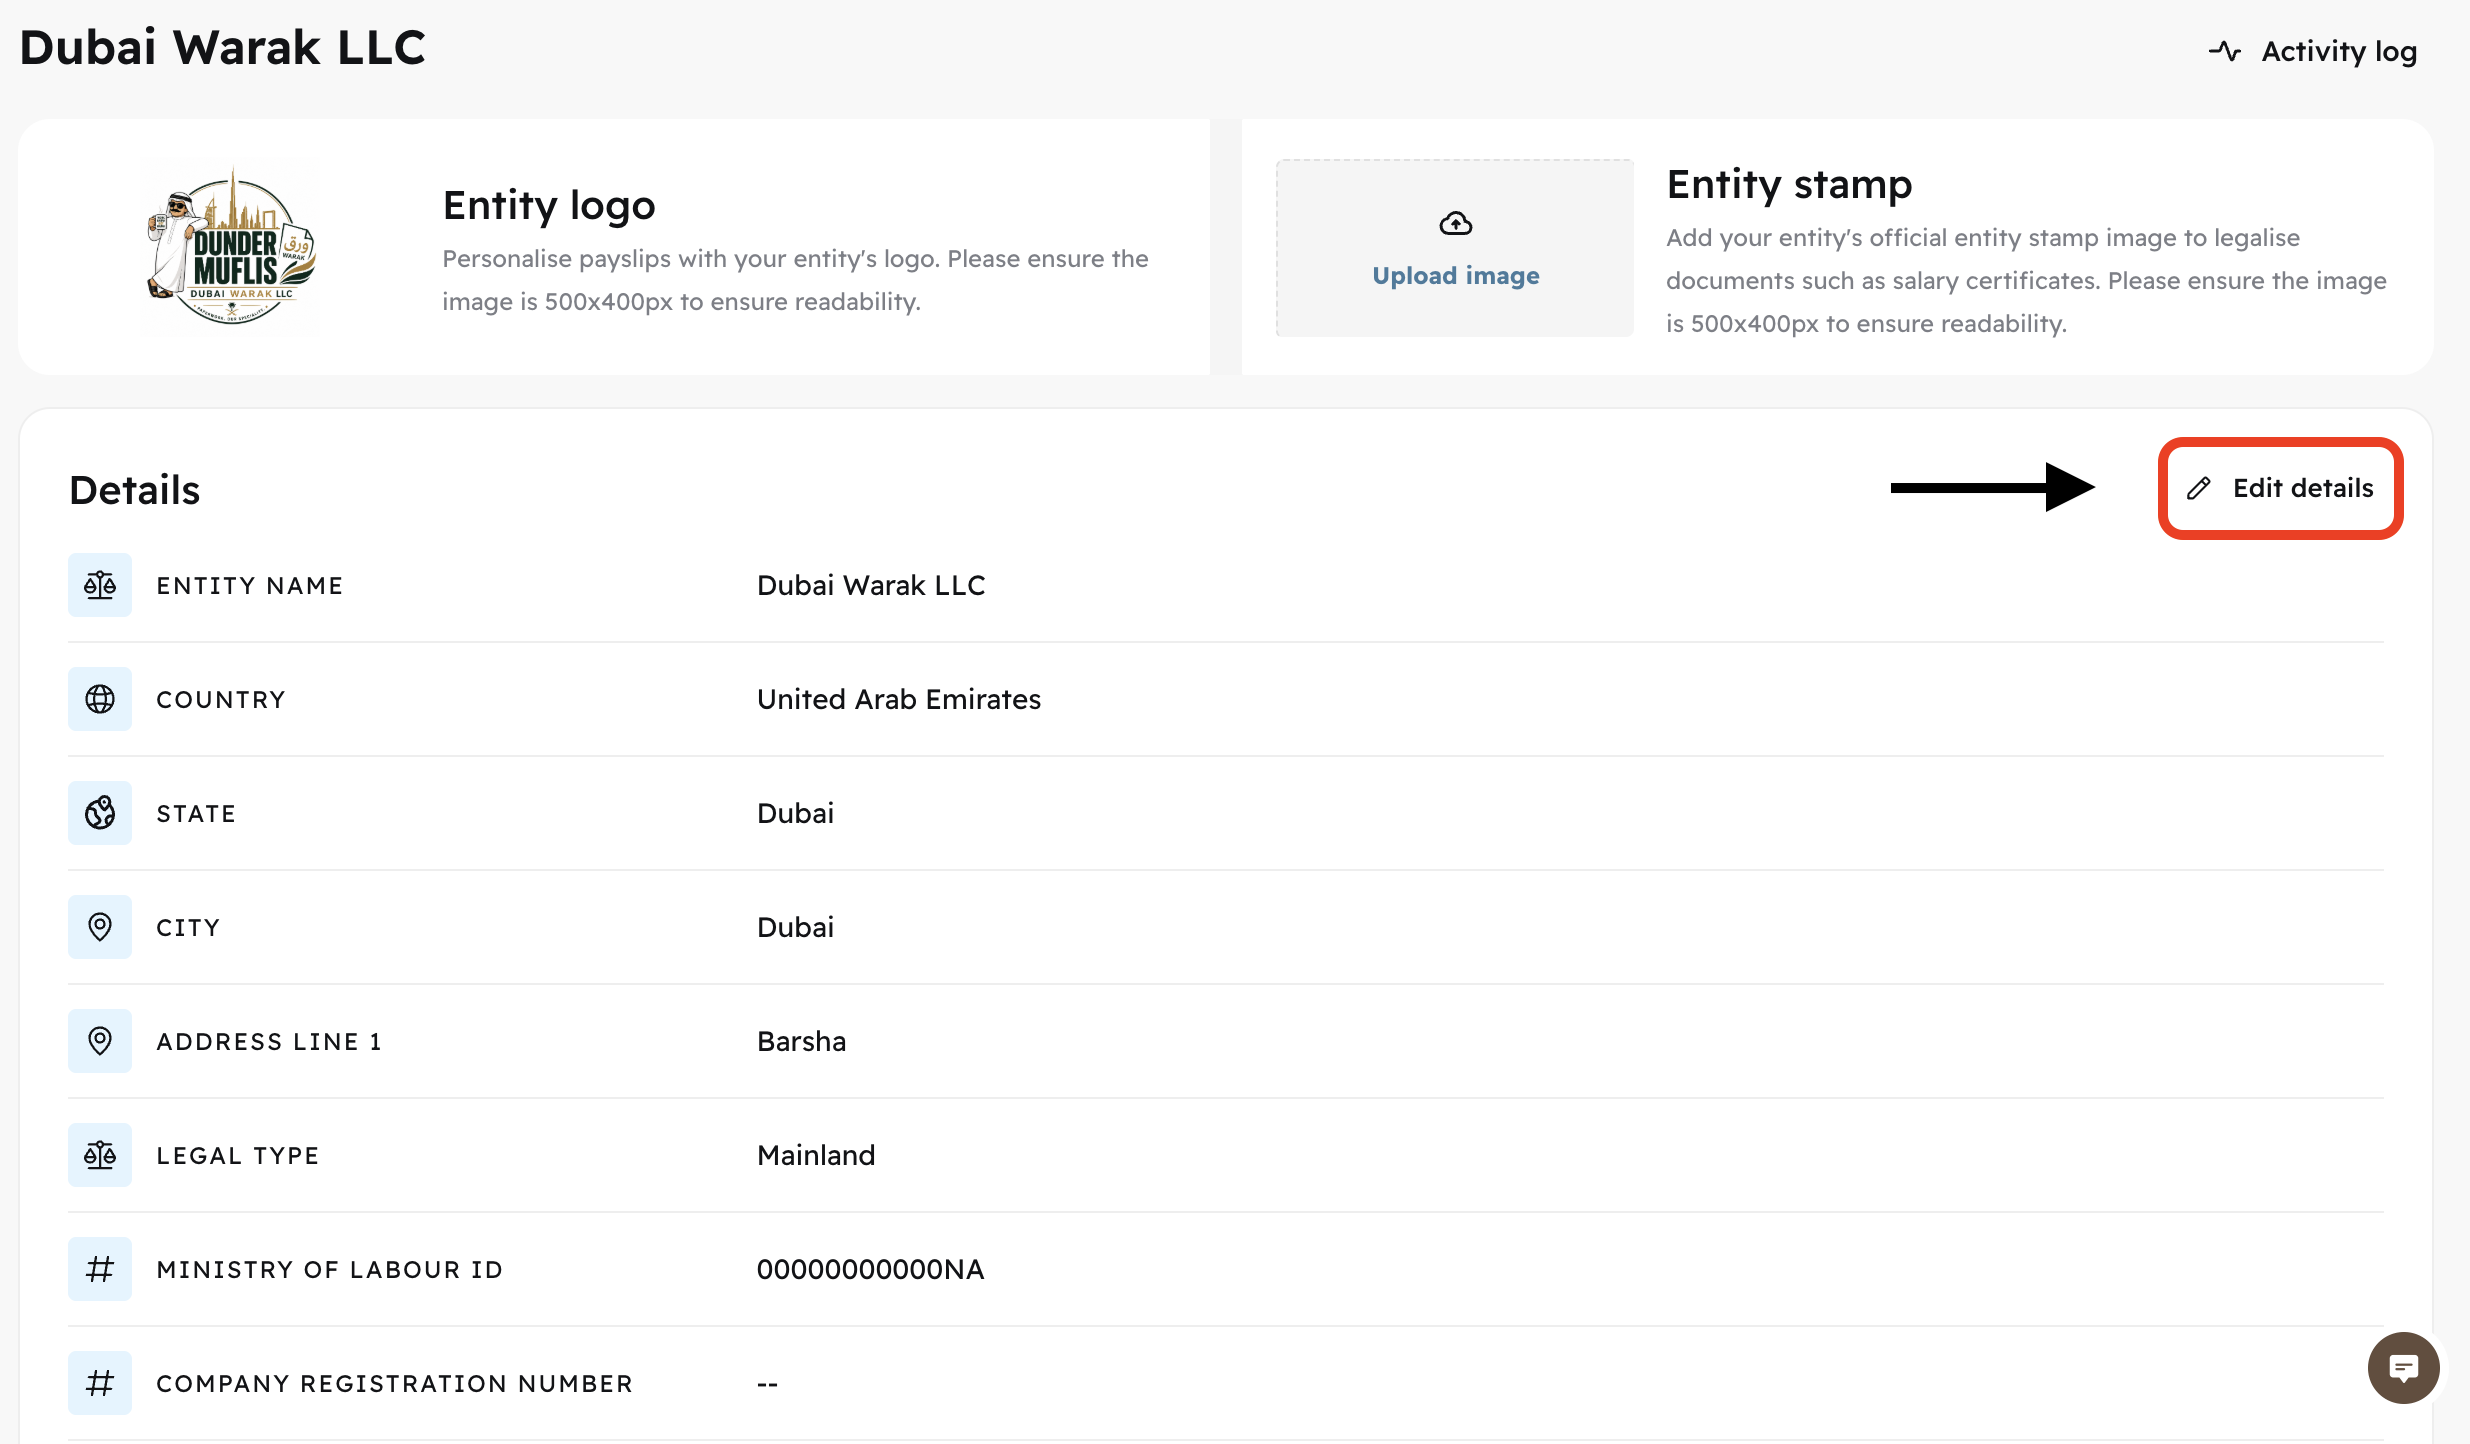
Task: Click the cloud upload icon
Action: click(1455, 223)
